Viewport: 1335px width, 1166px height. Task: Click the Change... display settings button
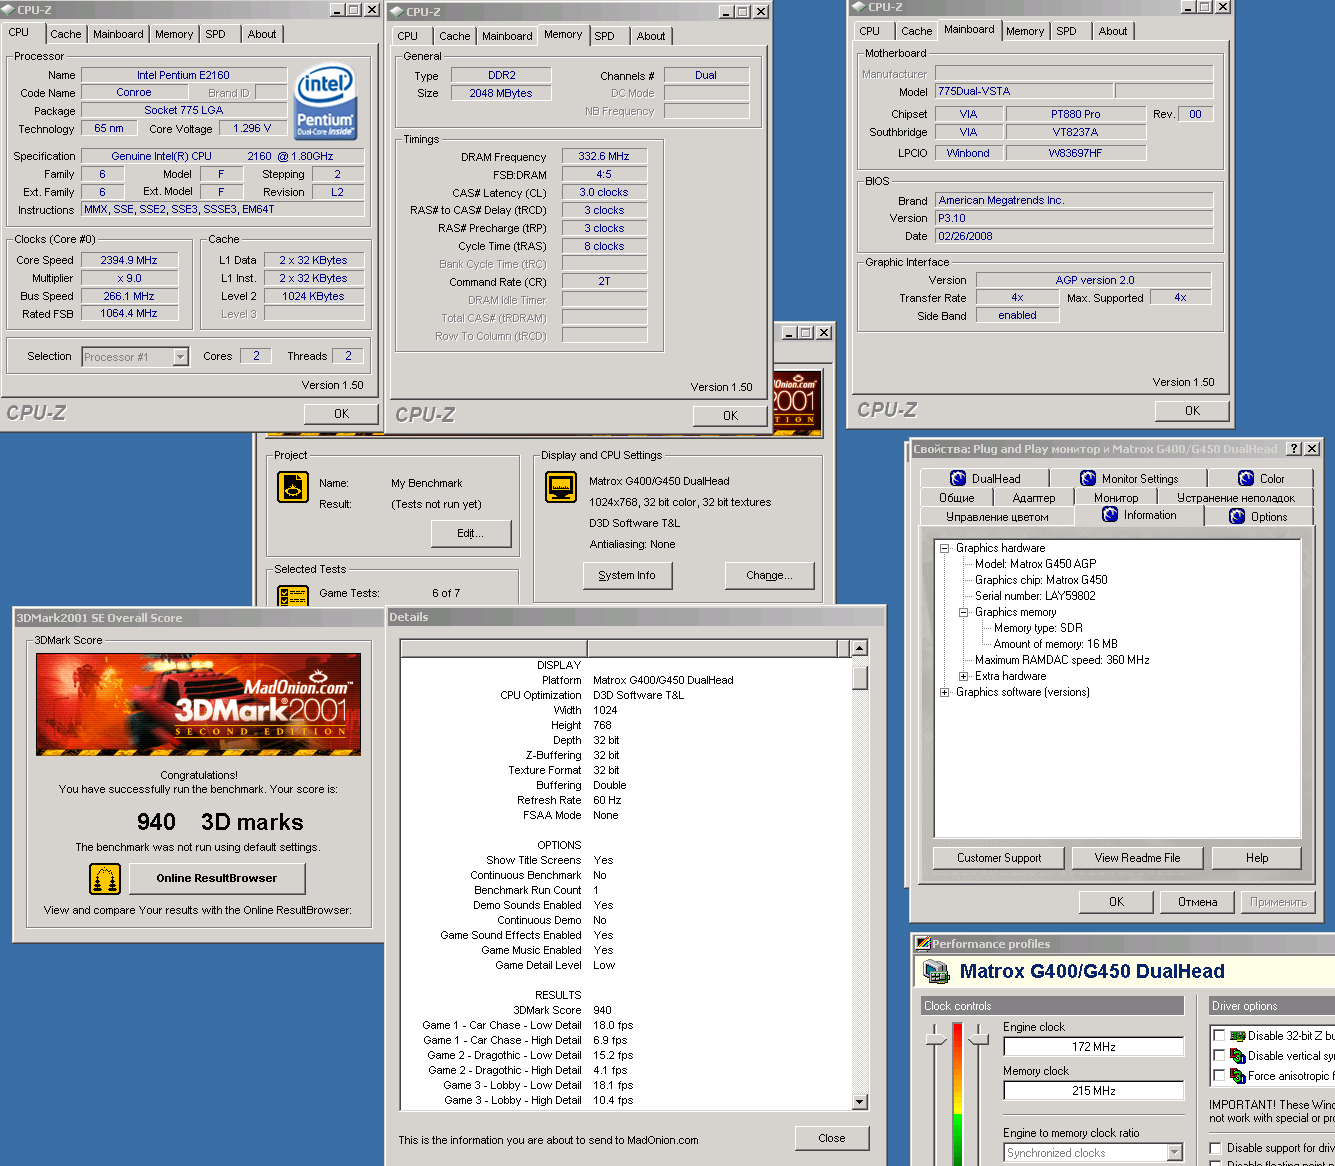[769, 575]
